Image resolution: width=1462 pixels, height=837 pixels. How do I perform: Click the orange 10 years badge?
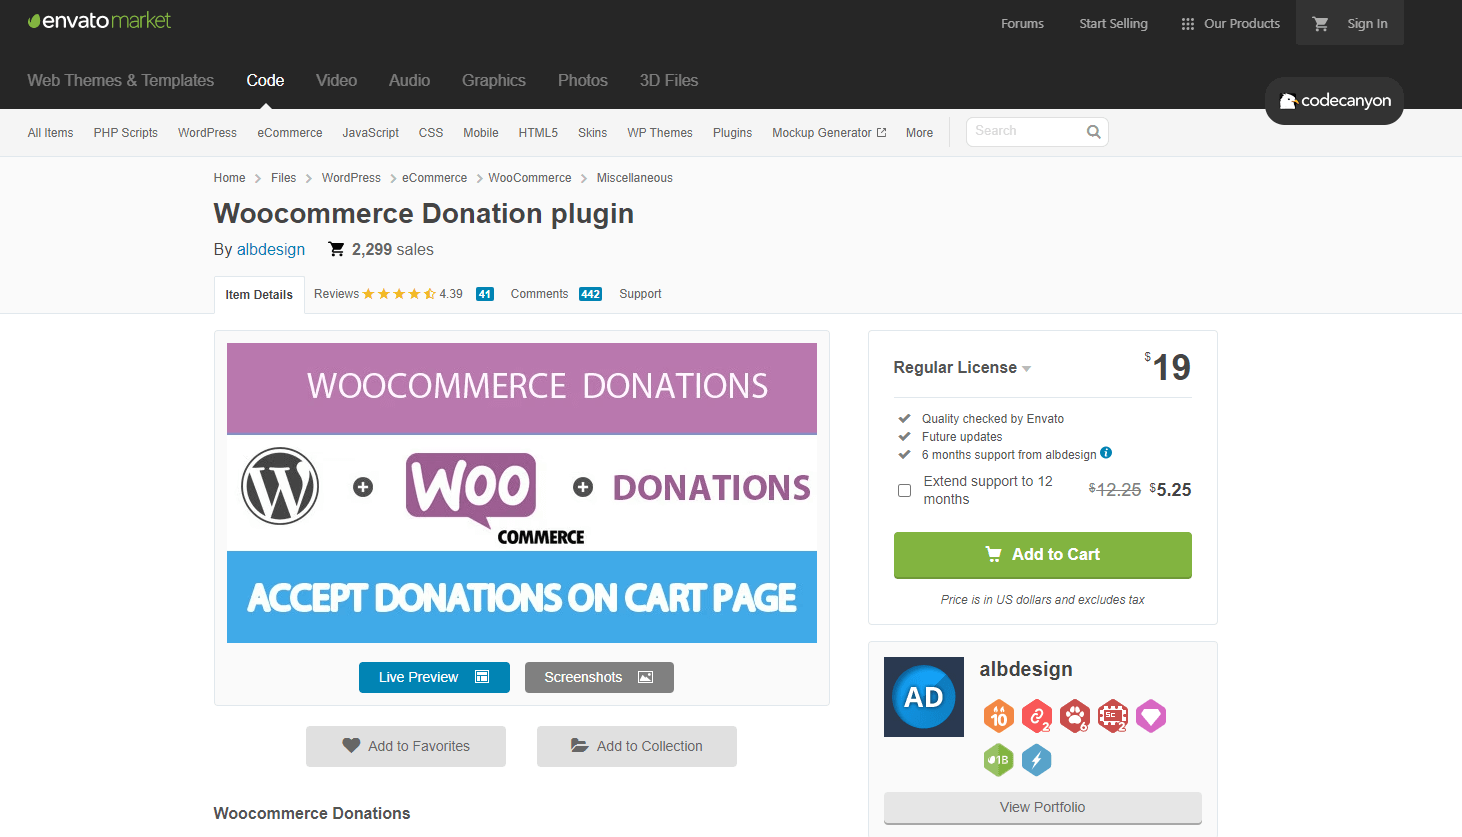998,716
